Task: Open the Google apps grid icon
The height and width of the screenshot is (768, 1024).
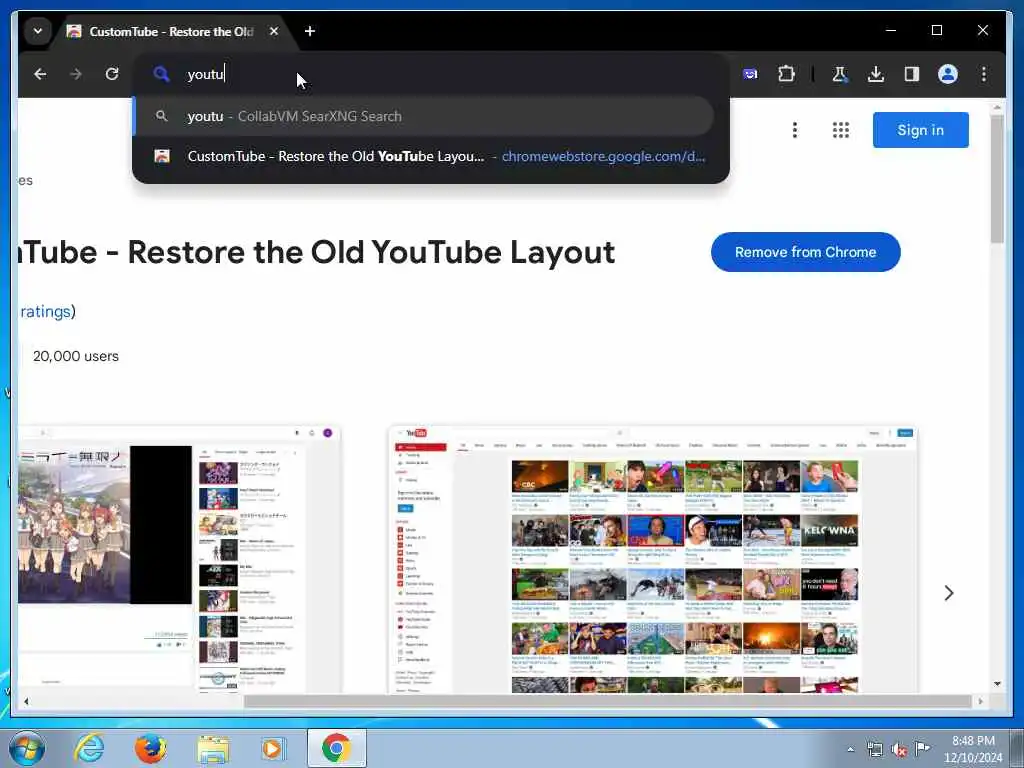Action: point(841,130)
